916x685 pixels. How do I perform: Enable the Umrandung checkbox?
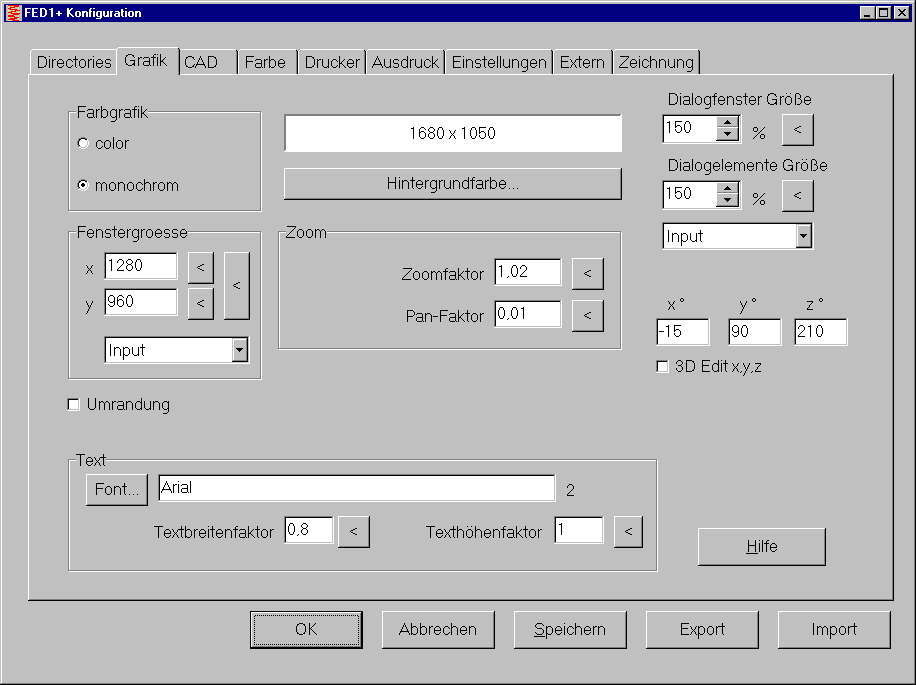point(73,405)
